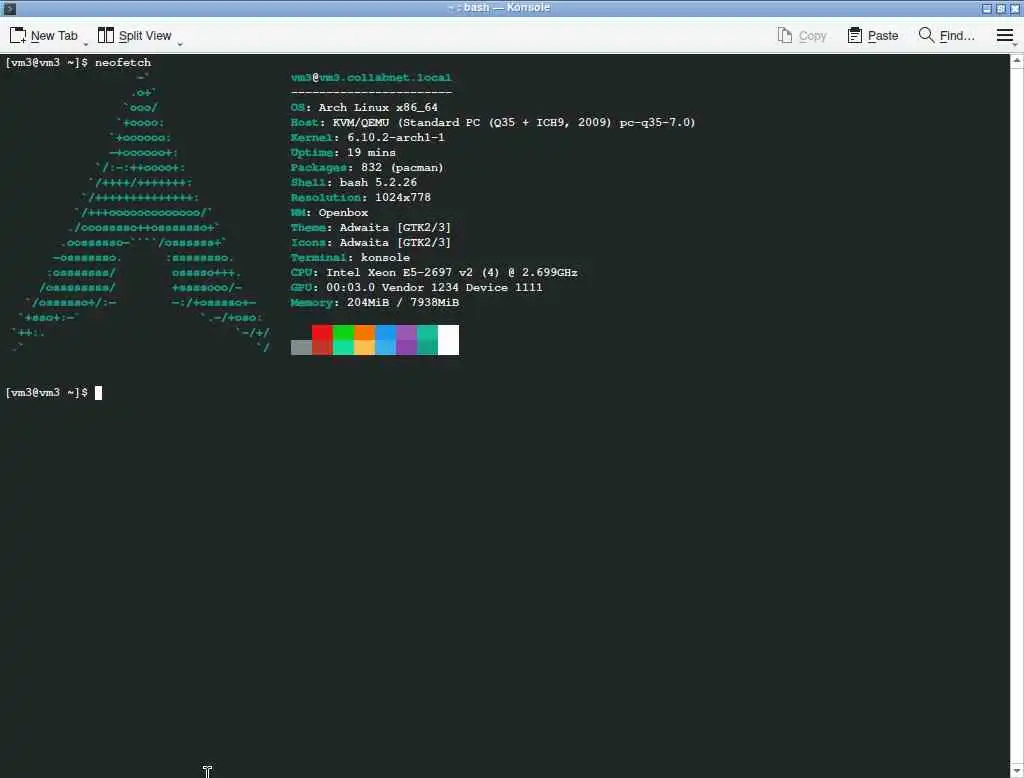1024x778 pixels.
Task: Close the Konsole window
Action: 1015,8
